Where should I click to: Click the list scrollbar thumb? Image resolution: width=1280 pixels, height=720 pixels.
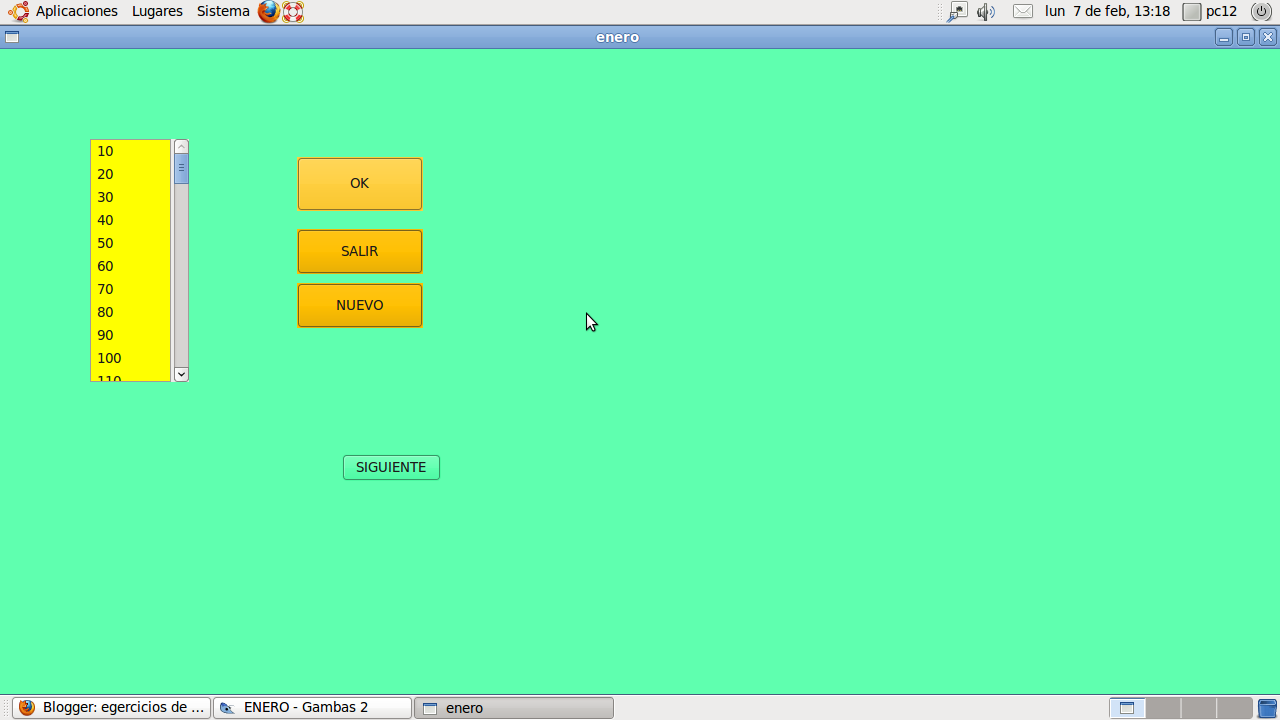(181, 169)
